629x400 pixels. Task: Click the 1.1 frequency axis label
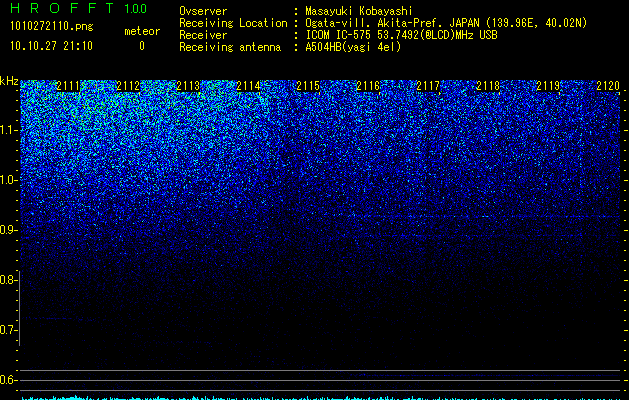(8, 130)
